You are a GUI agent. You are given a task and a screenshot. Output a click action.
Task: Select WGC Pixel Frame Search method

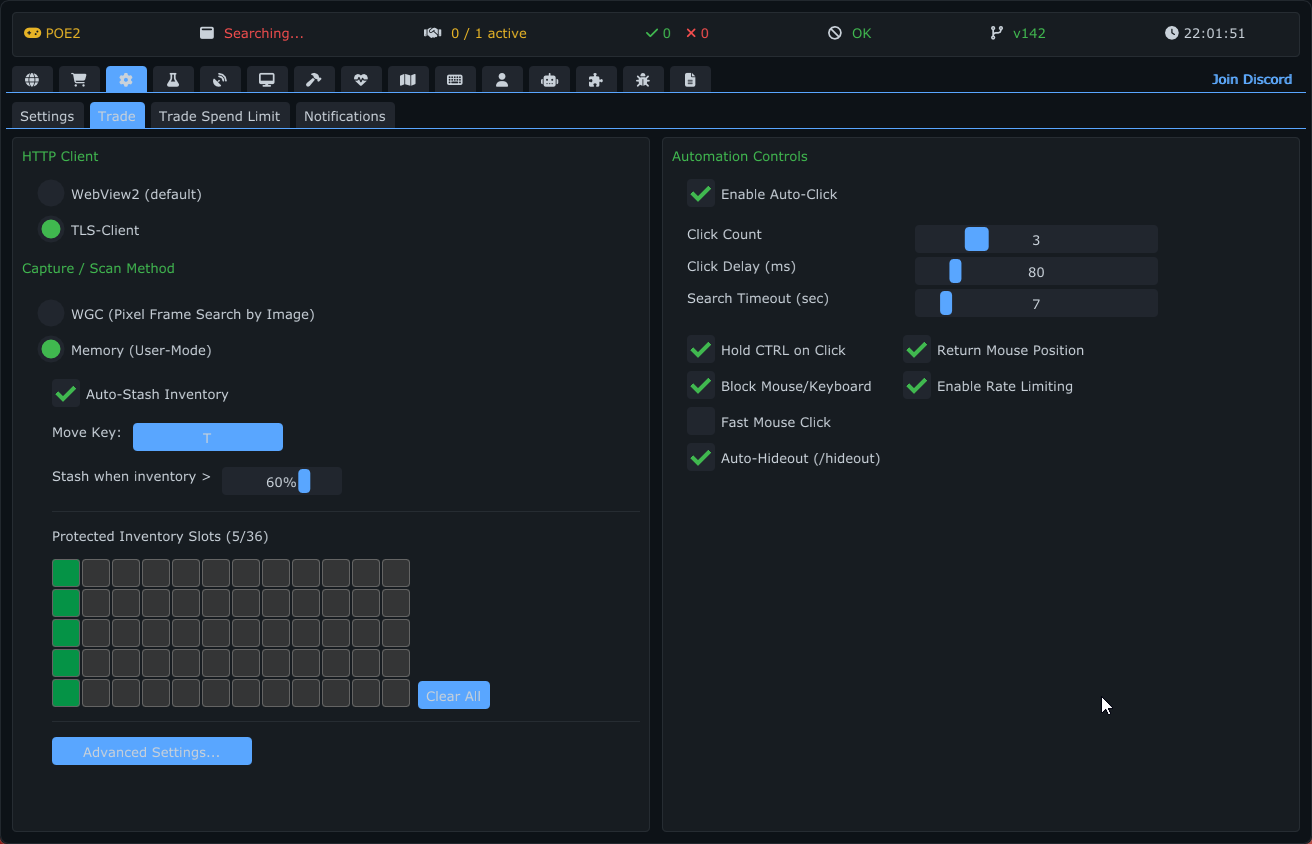51,314
